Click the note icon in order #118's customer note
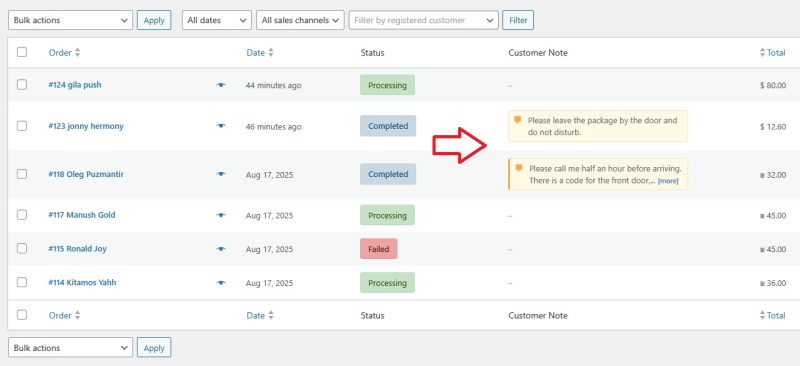800x366 pixels. 519,168
